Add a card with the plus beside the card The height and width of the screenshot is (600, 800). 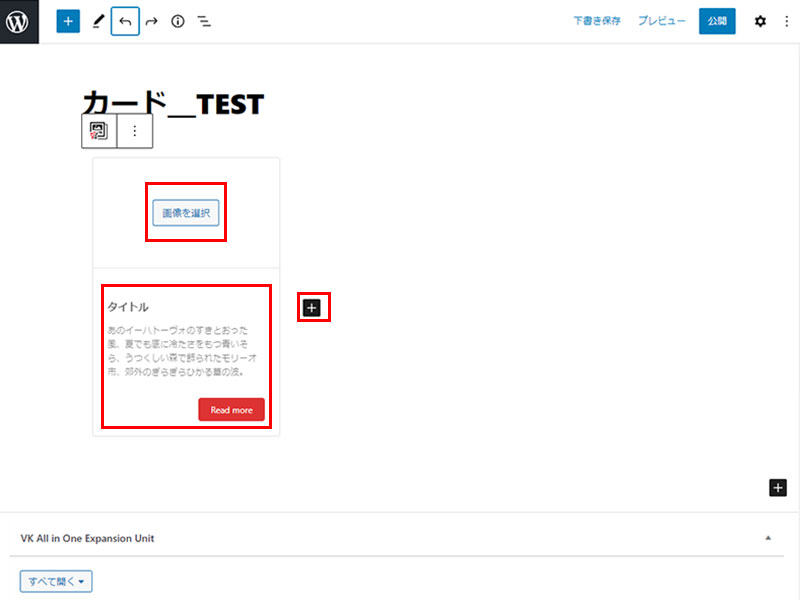(312, 308)
